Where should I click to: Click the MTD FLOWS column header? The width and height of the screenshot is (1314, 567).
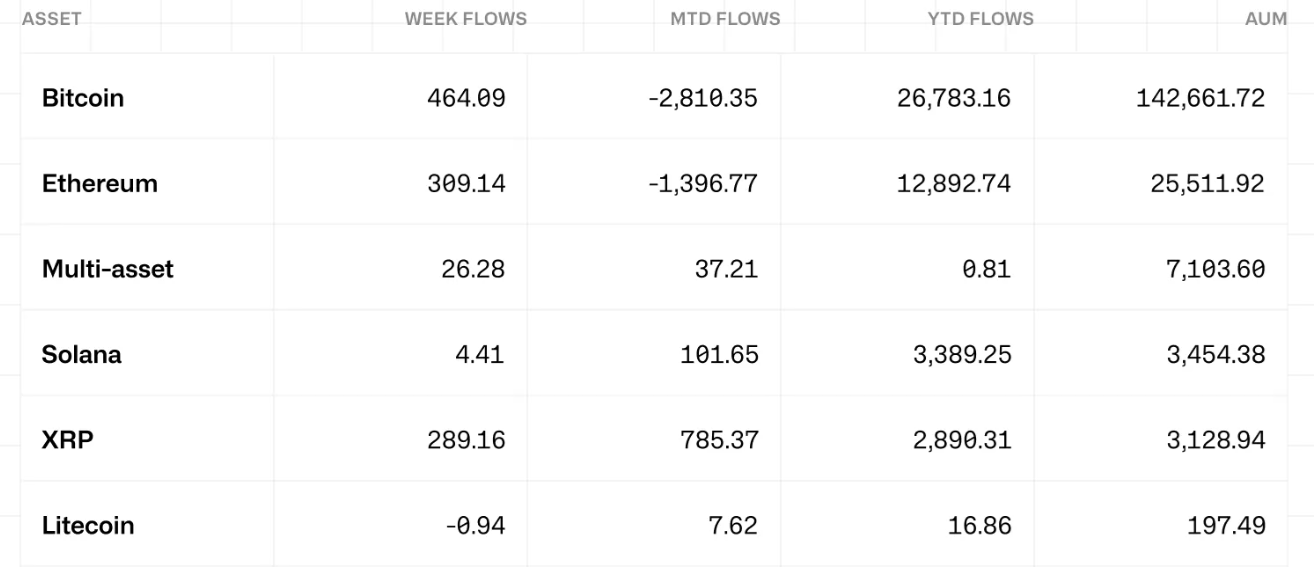pos(725,19)
